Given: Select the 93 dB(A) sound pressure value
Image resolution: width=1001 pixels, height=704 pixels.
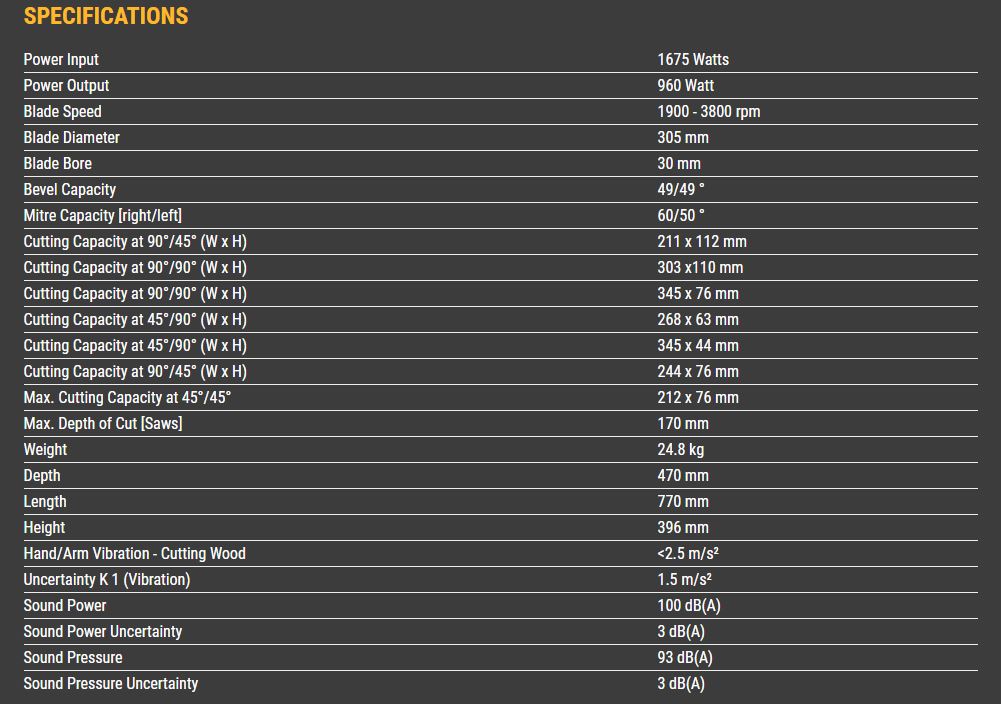Looking at the screenshot, I should point(685,658).
